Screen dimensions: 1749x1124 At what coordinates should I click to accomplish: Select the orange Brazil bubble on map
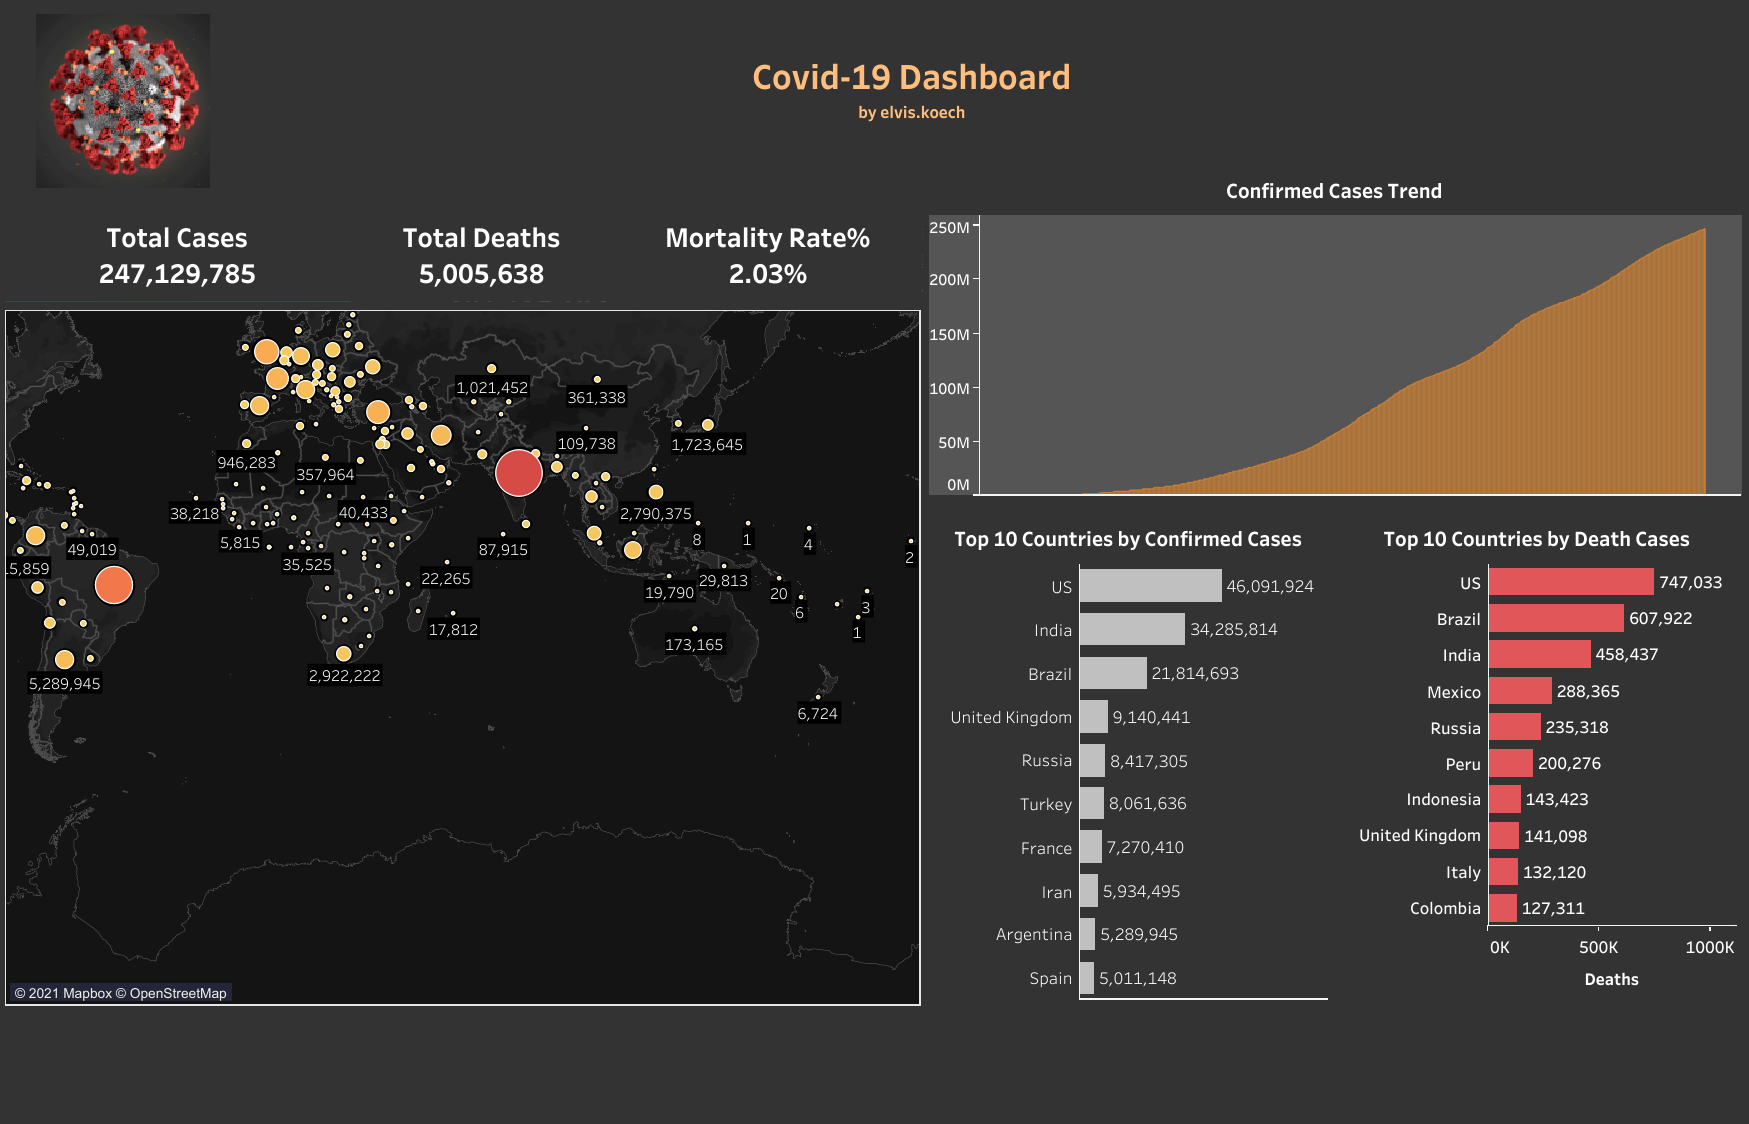click(113, 585)
